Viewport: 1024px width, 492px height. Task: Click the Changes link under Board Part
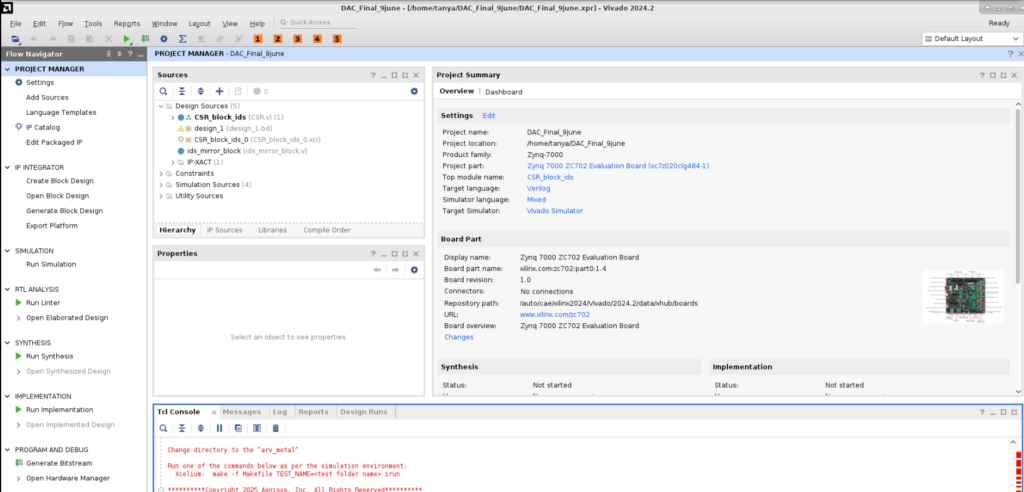[458, 337]
